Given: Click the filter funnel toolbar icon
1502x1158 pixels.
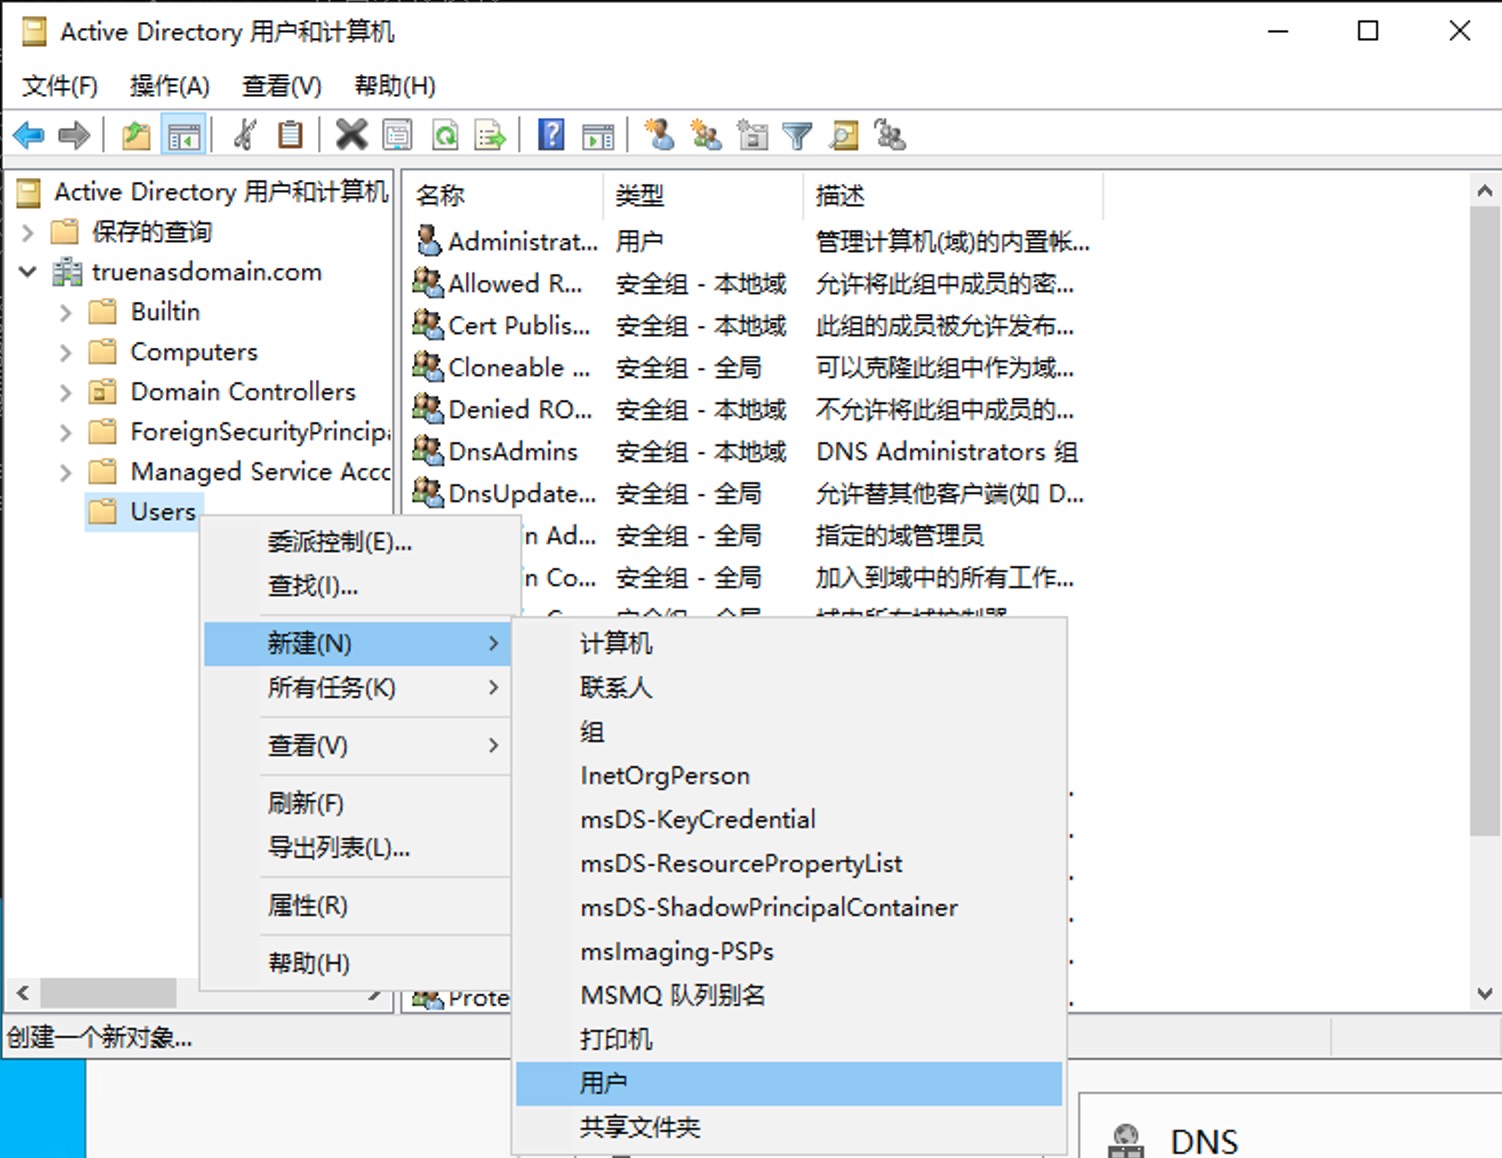Looking at the screenshot, I should 797,135.
